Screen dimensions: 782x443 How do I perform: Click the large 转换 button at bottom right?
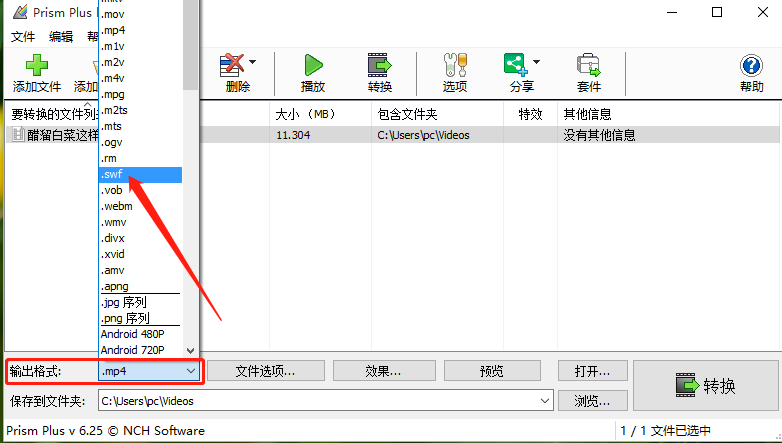(x=705, y=386)
